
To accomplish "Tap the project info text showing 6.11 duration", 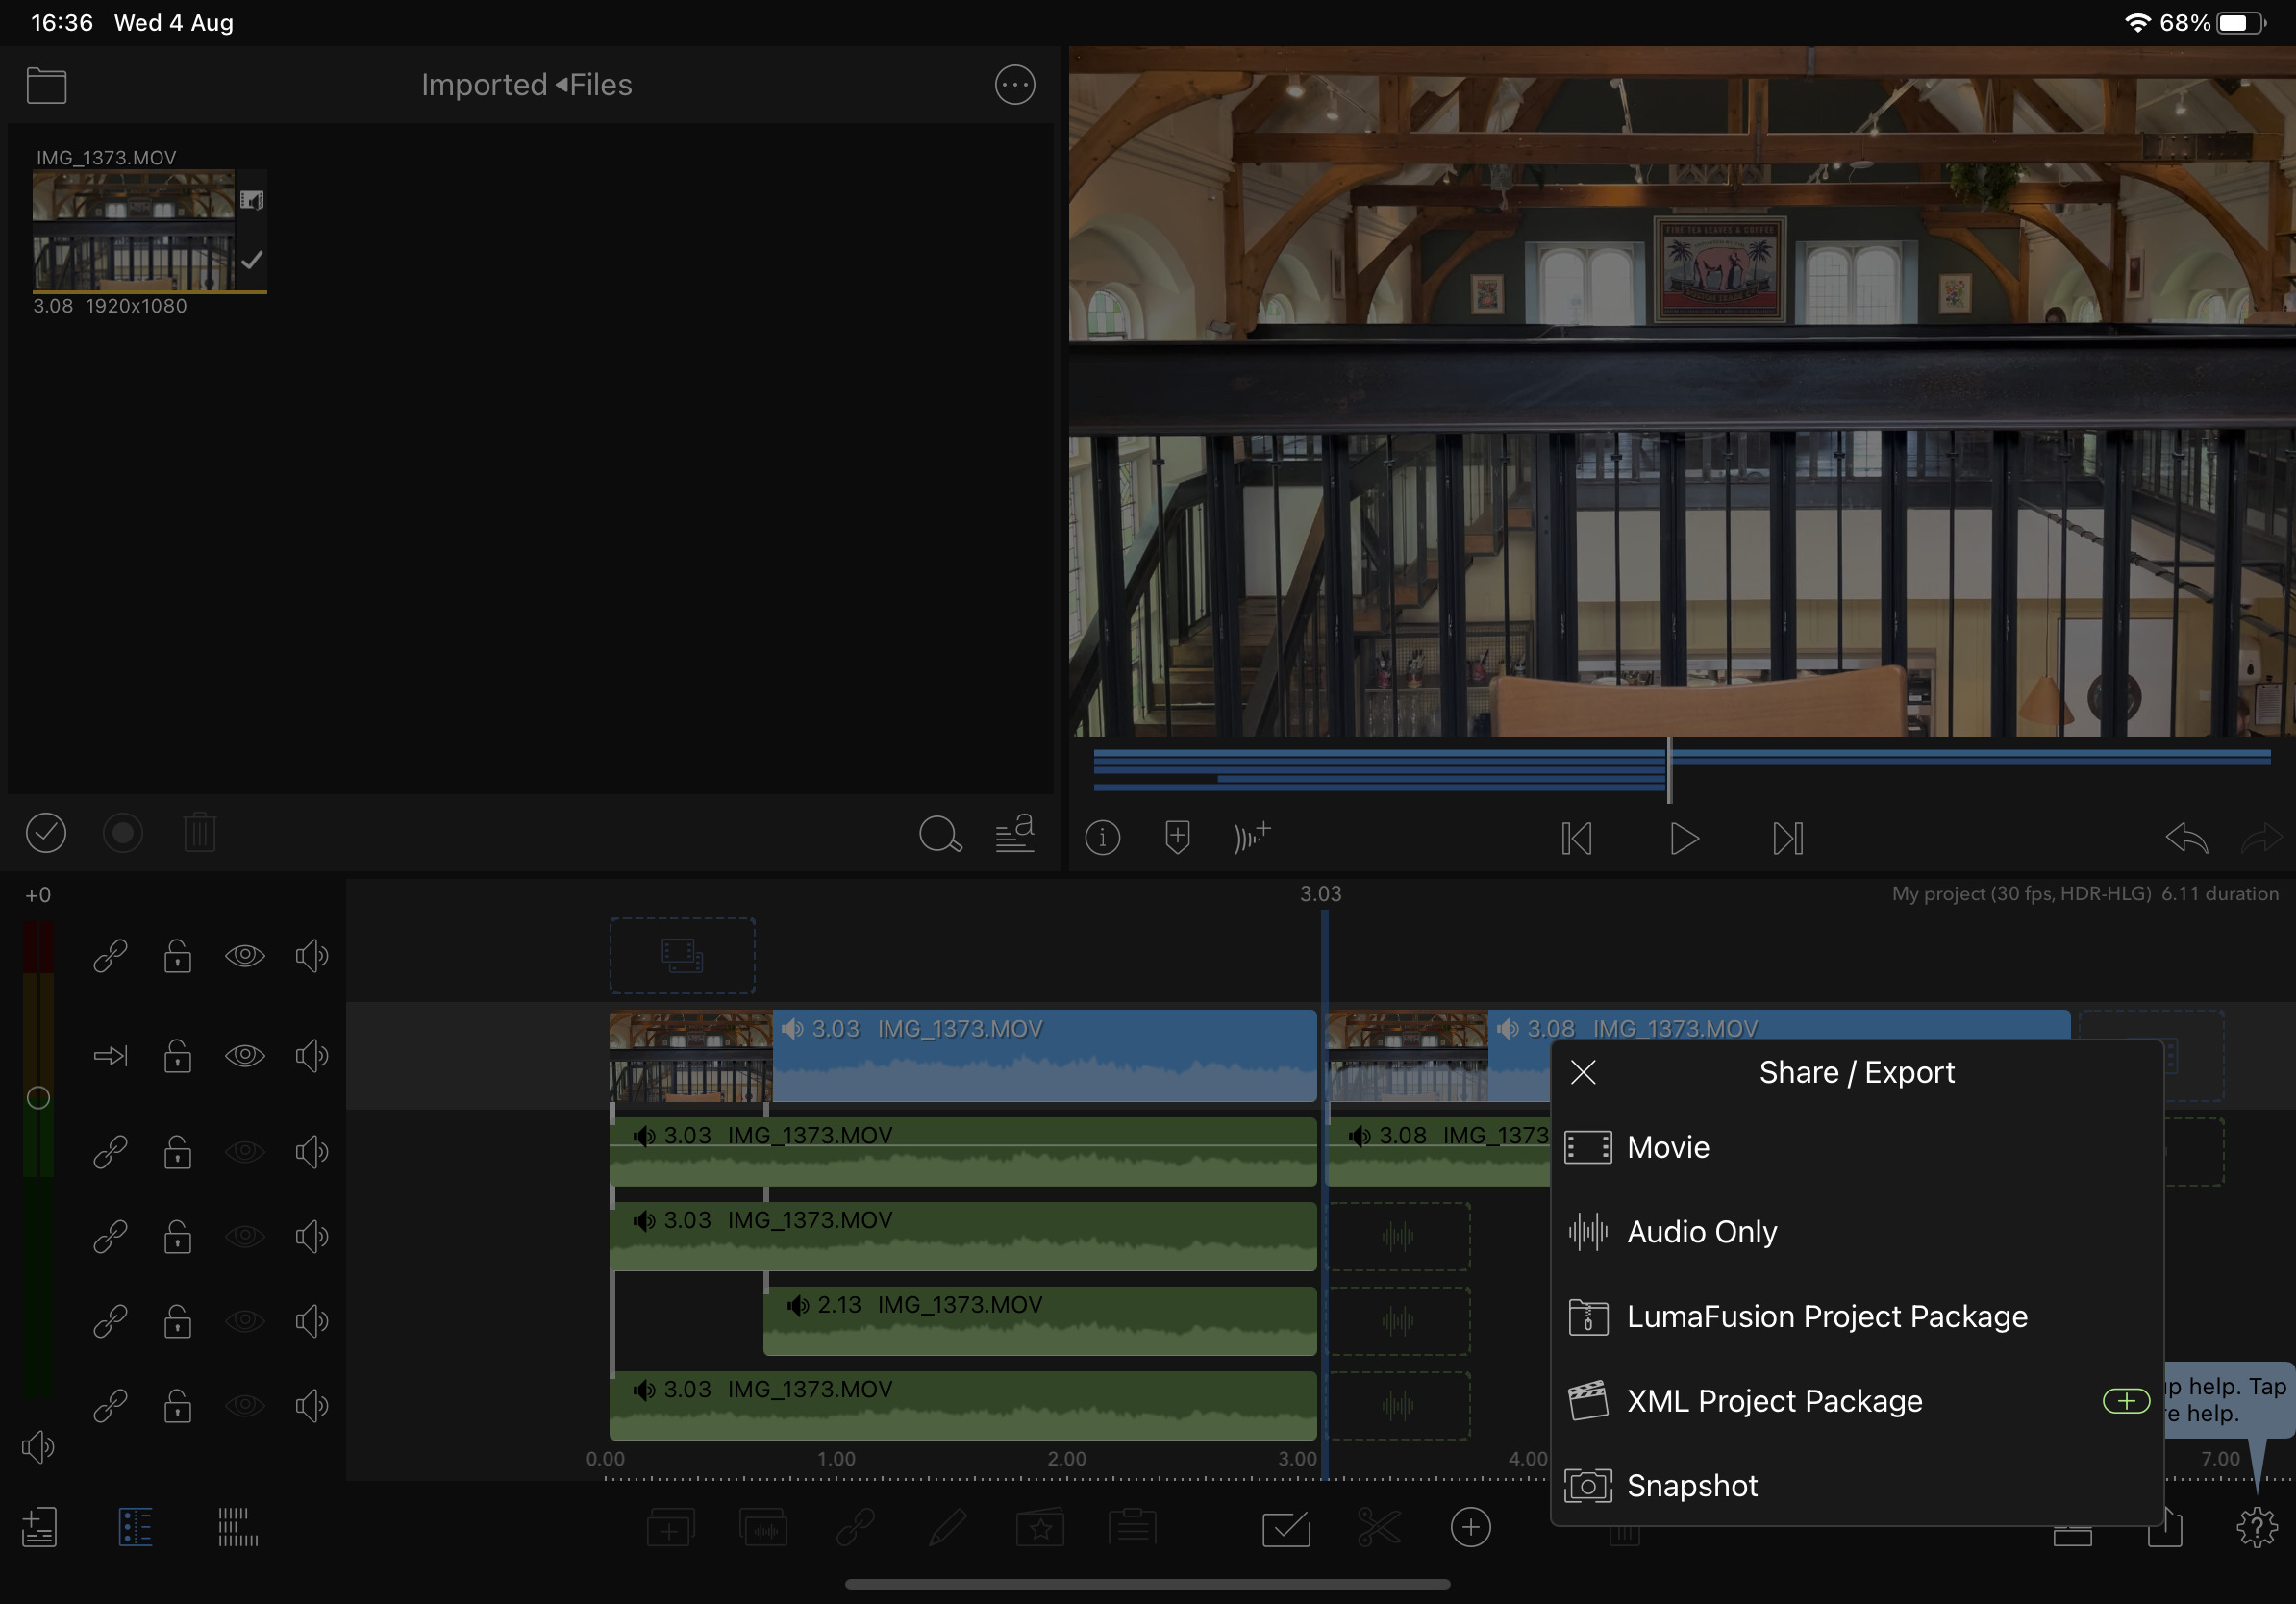I will (2085, 894).
